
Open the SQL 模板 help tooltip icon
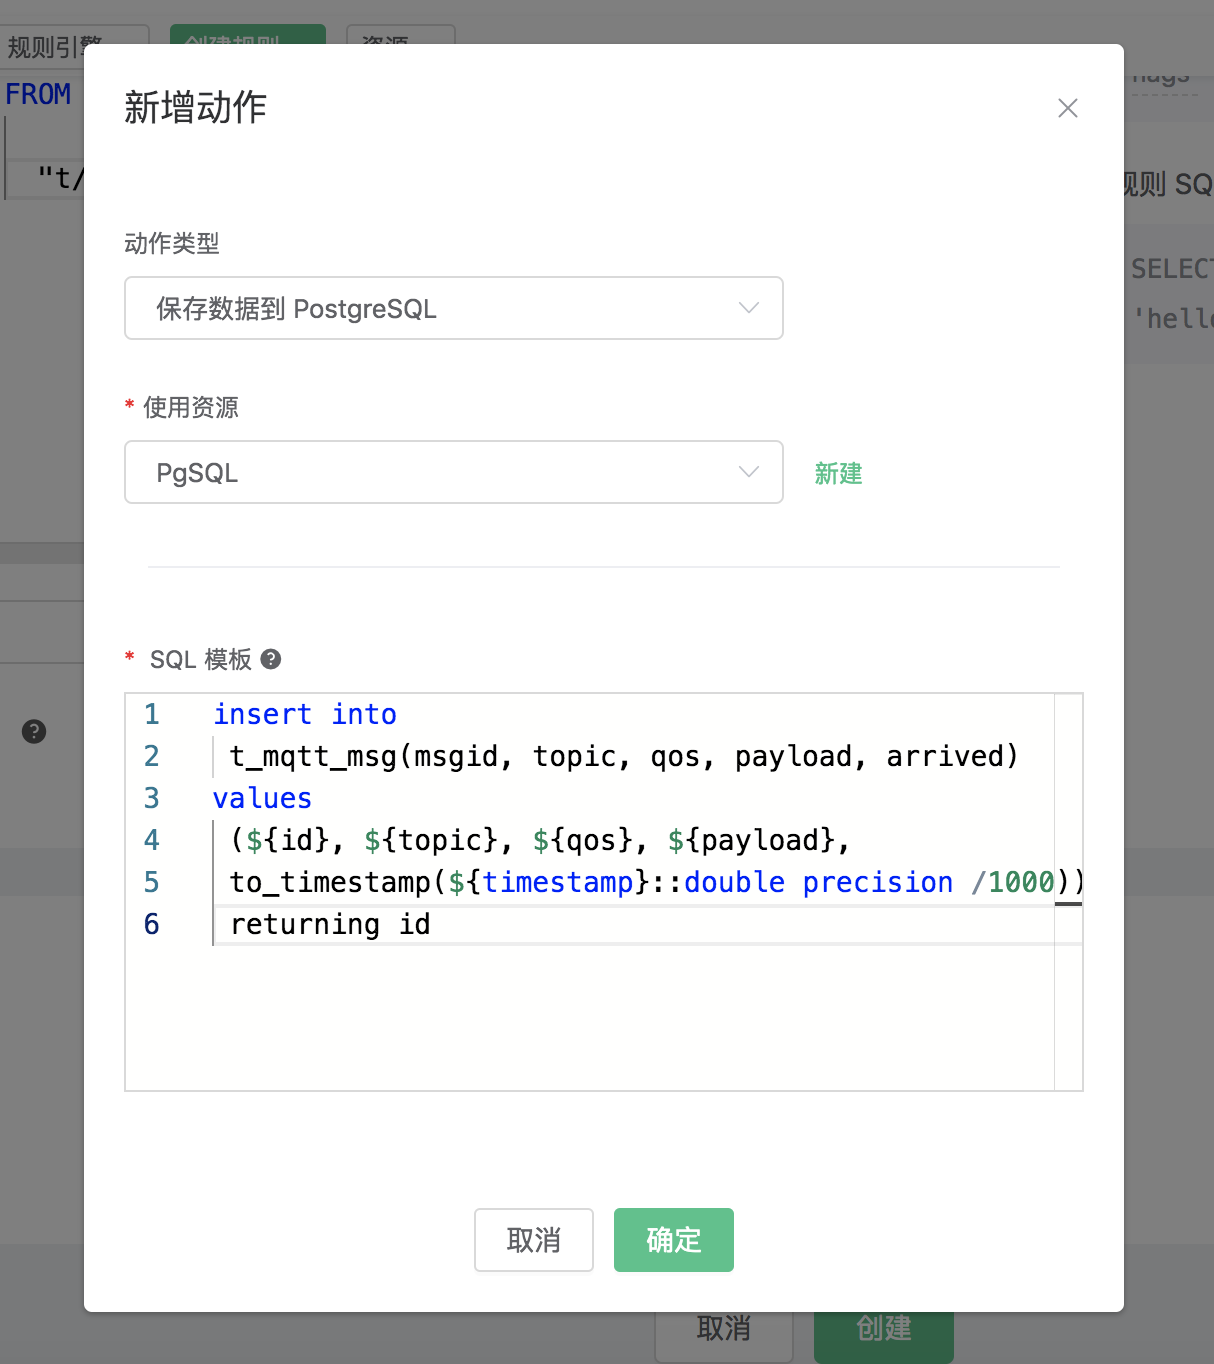pyautogui.click(x=269, y=659)
